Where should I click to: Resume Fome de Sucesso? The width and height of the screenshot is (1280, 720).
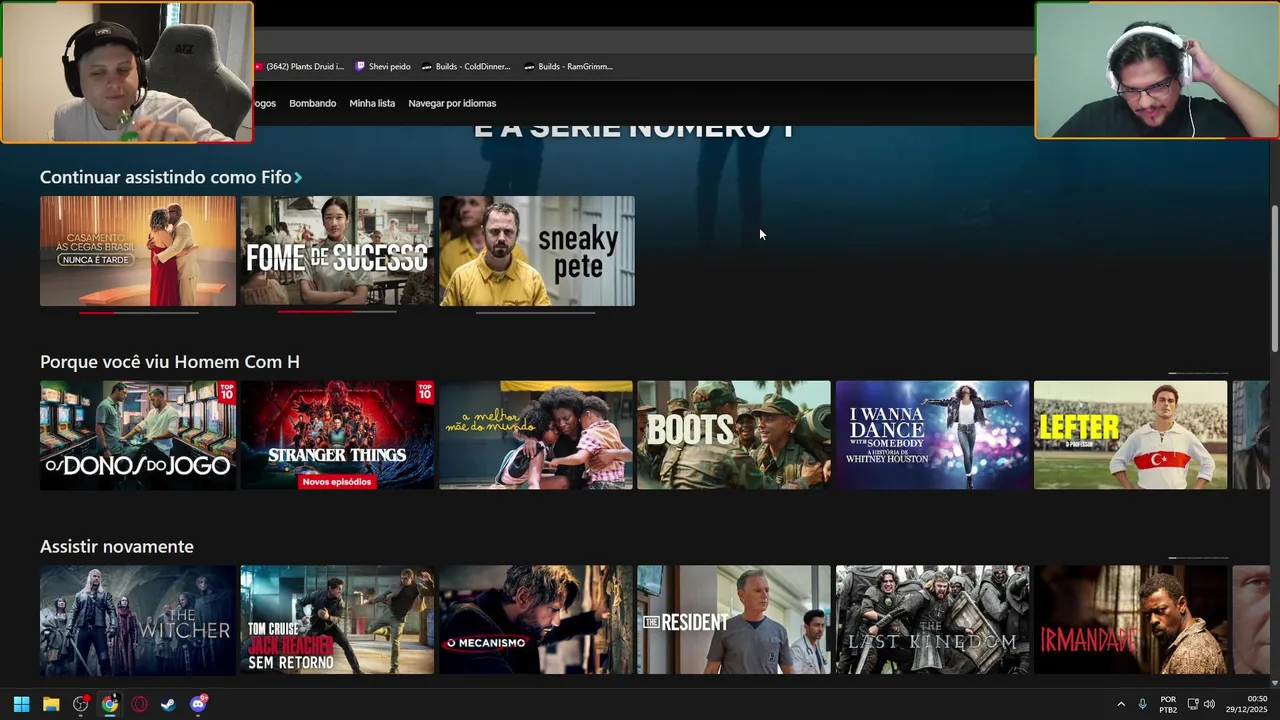tap(337, 251)
